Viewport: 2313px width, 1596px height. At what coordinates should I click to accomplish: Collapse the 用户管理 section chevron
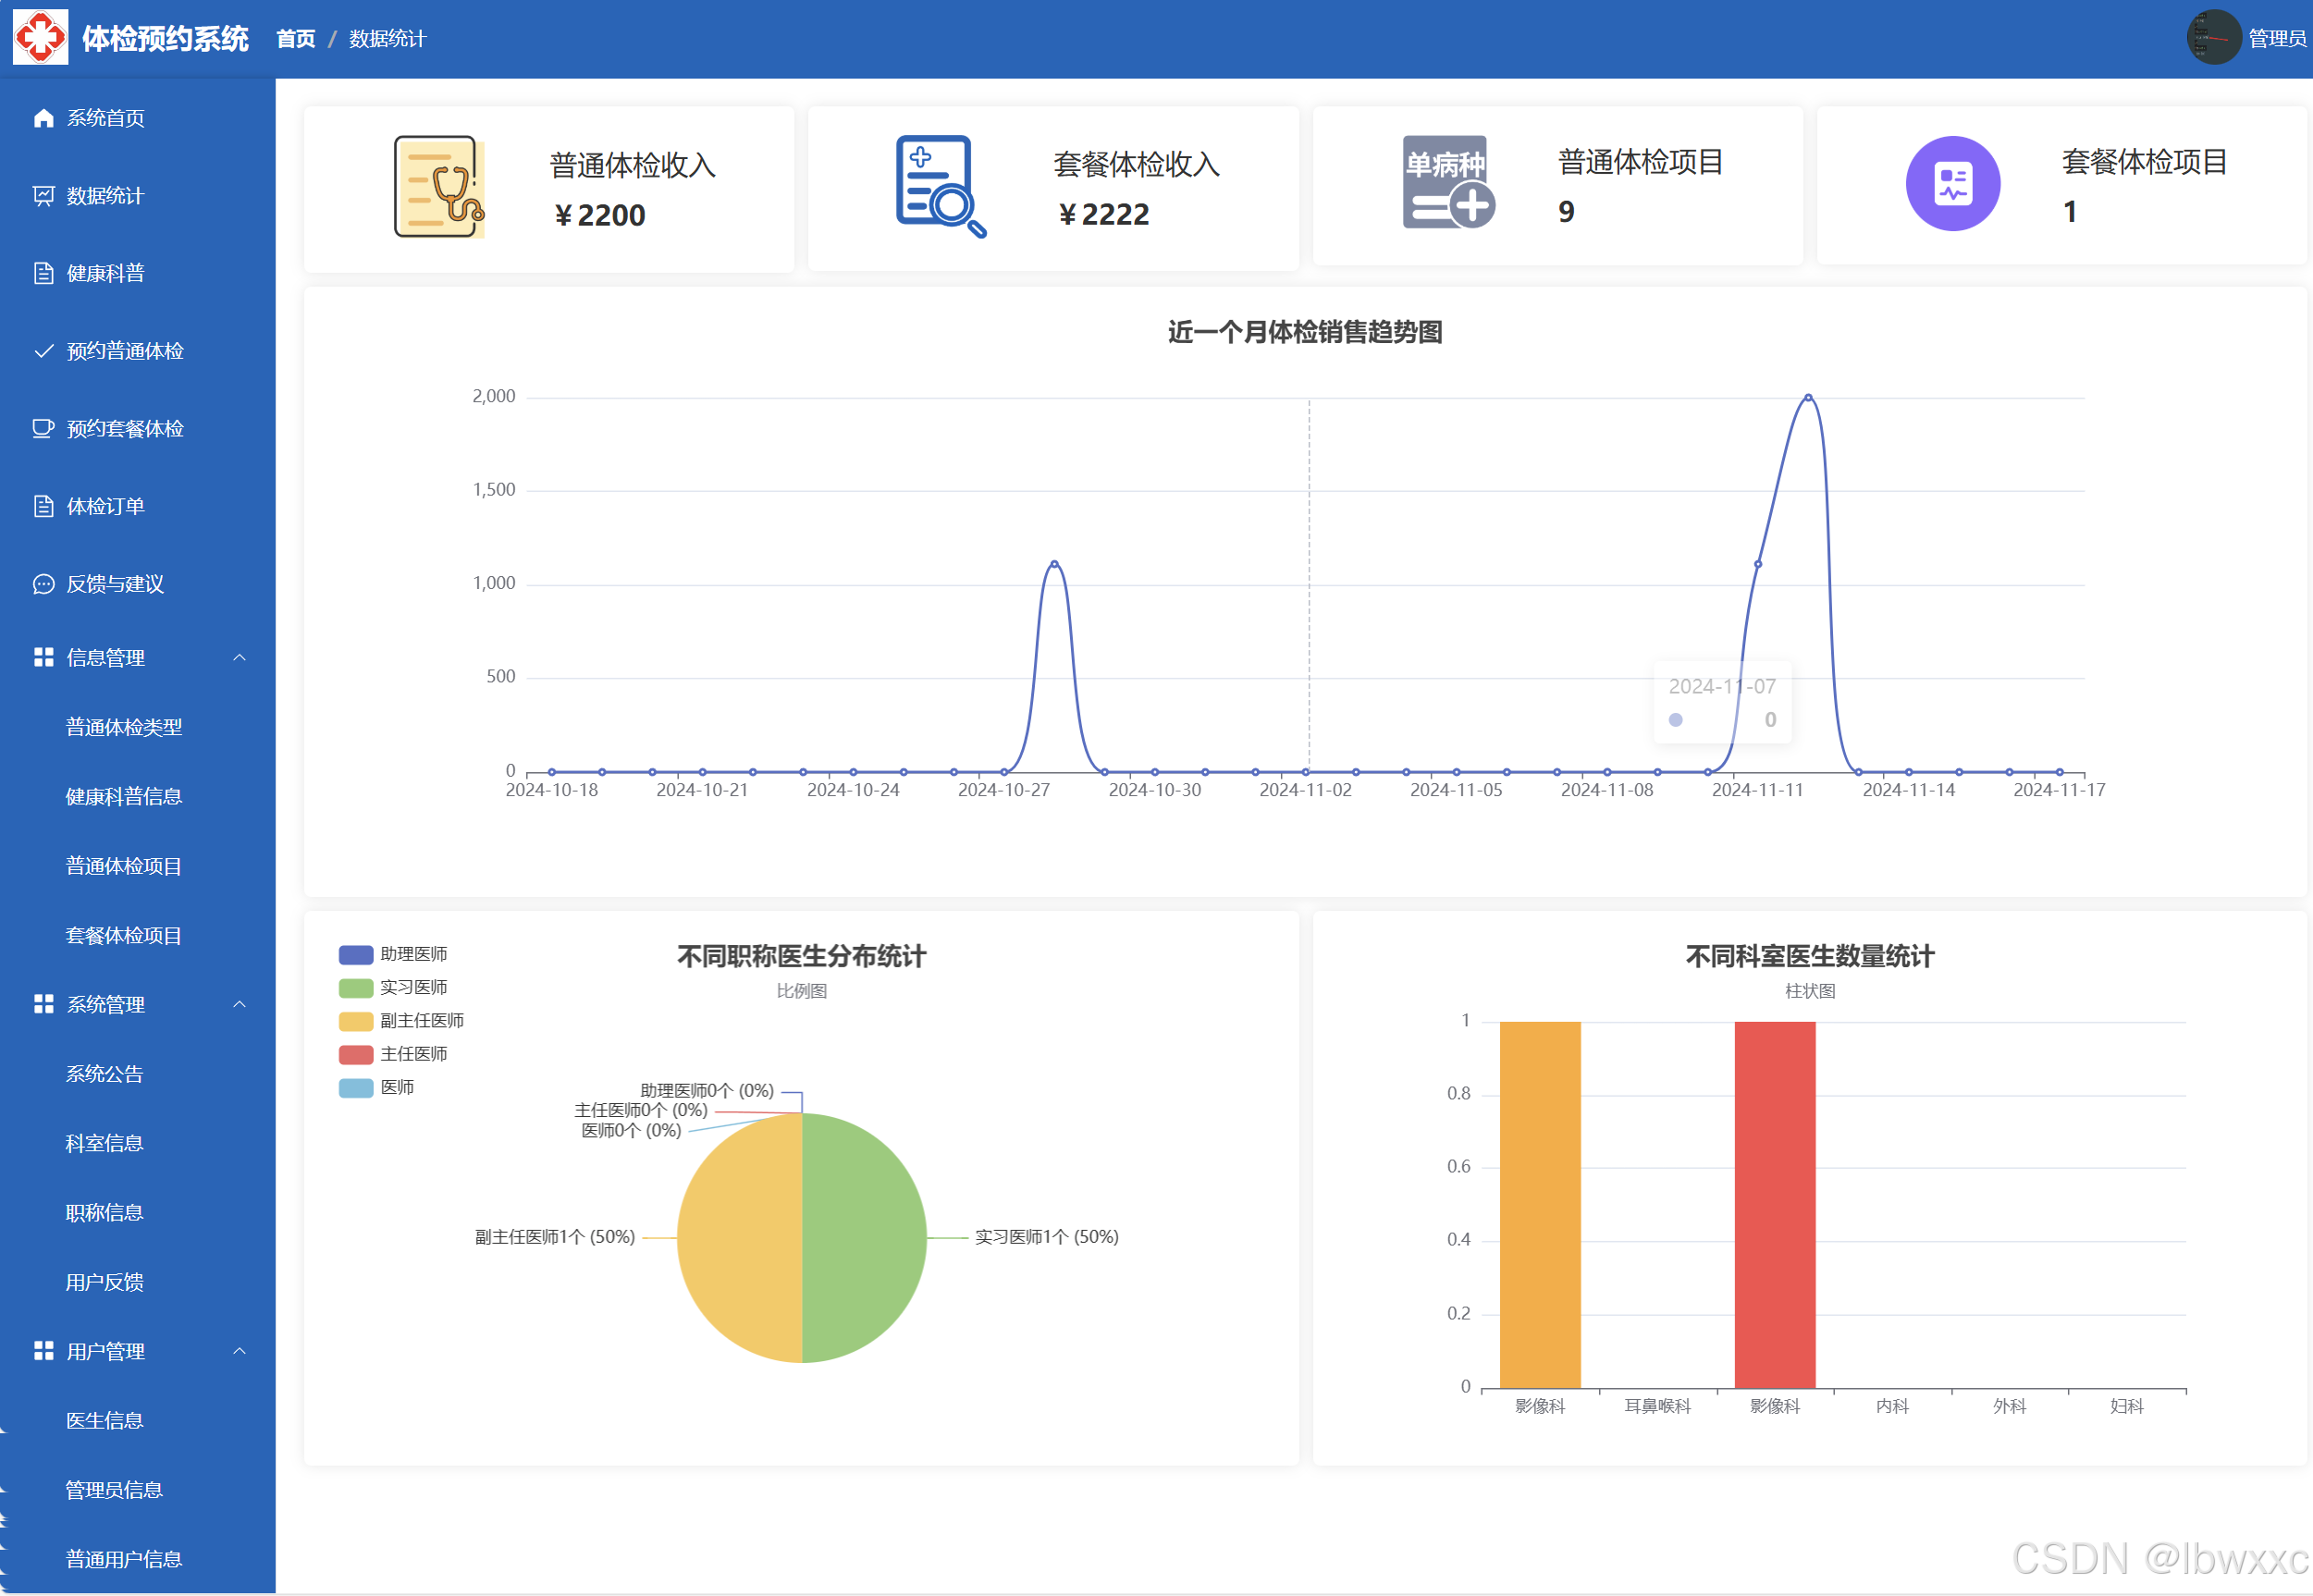tap(239, 1351)
